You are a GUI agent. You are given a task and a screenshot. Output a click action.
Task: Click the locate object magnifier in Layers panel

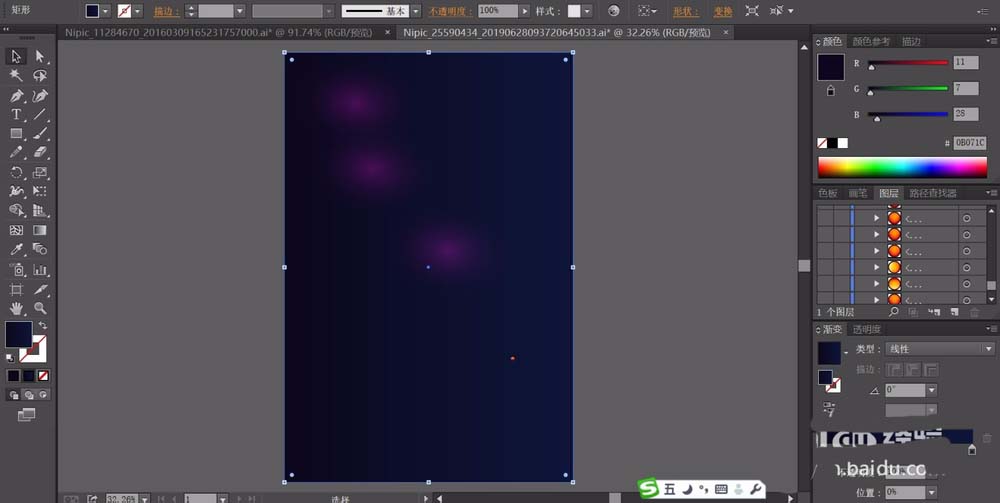click(893, 312)
